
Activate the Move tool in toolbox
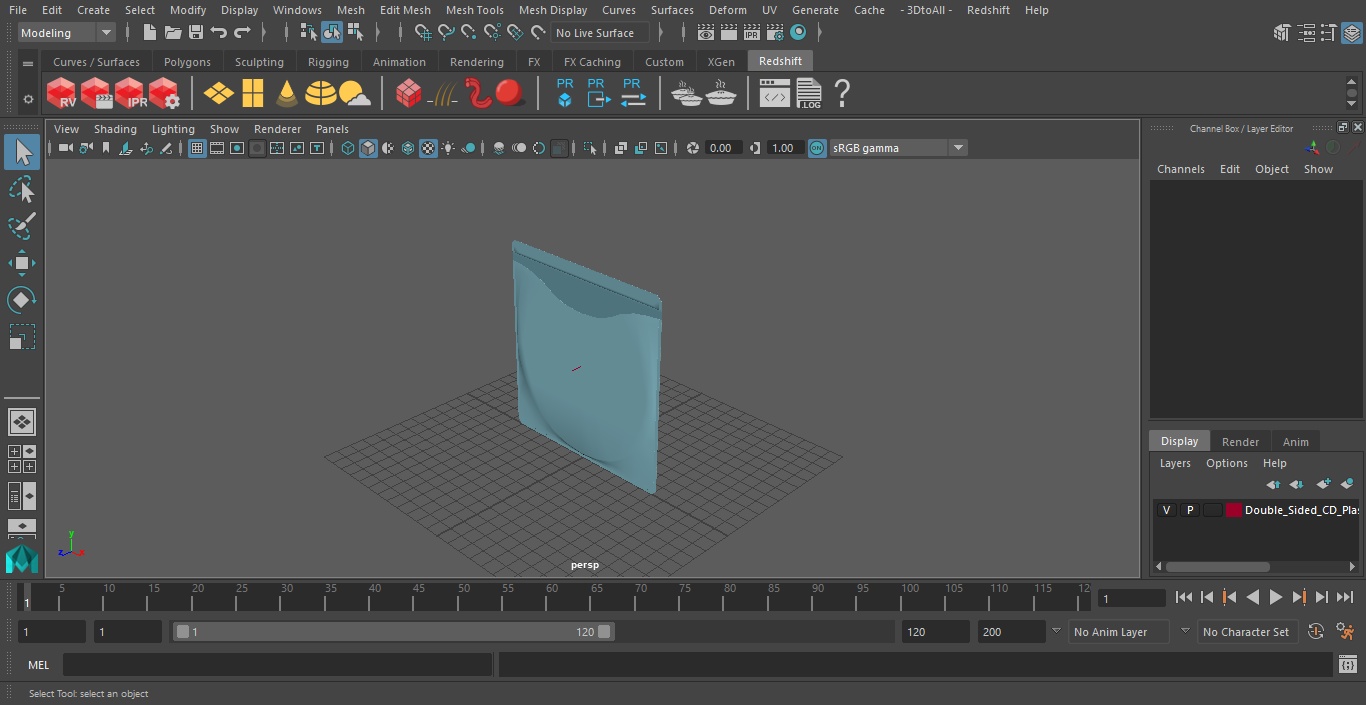point(22,264)
